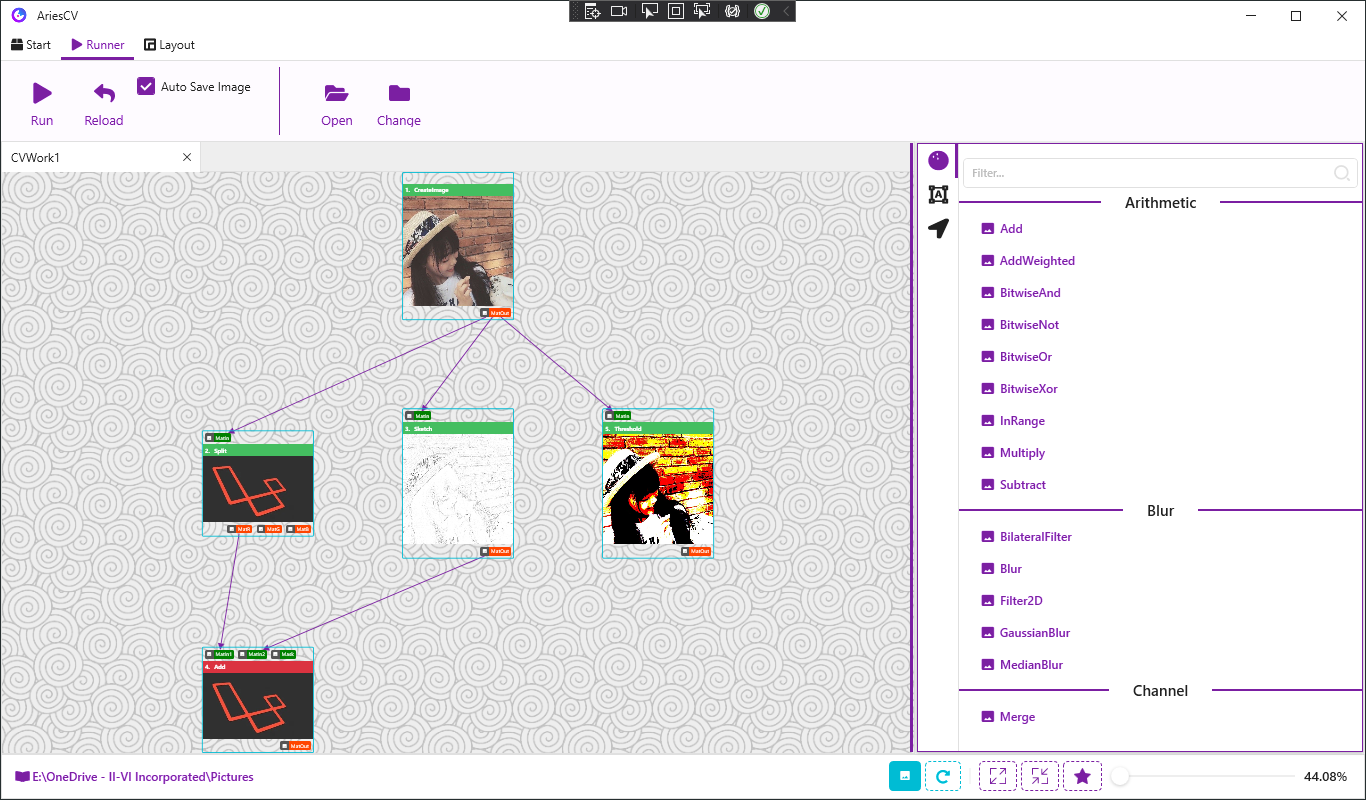Viewport: 1366px width, 800px height.
Task: Select BitwiseAnd in the node list
Action: [x=1030, y=293]
